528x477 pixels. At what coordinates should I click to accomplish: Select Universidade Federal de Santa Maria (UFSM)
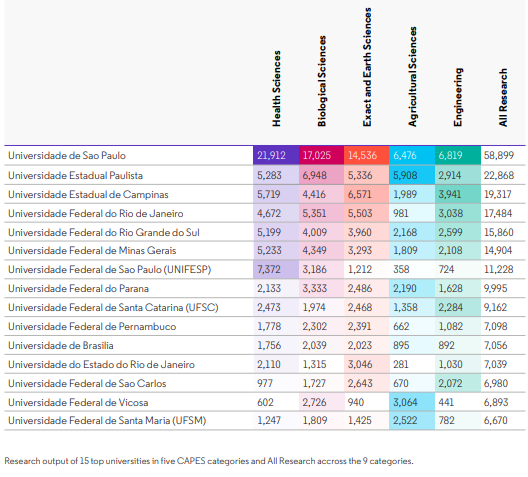click(x=107, y=420)
